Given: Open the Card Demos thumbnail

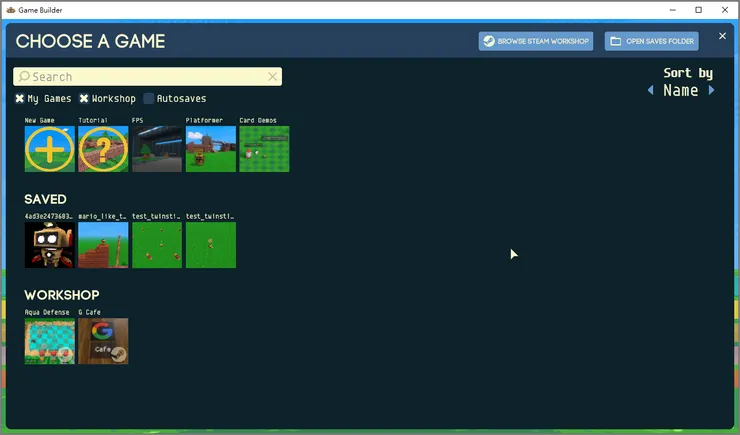Looking at the screenshot, I should click(x=264, y=149).
